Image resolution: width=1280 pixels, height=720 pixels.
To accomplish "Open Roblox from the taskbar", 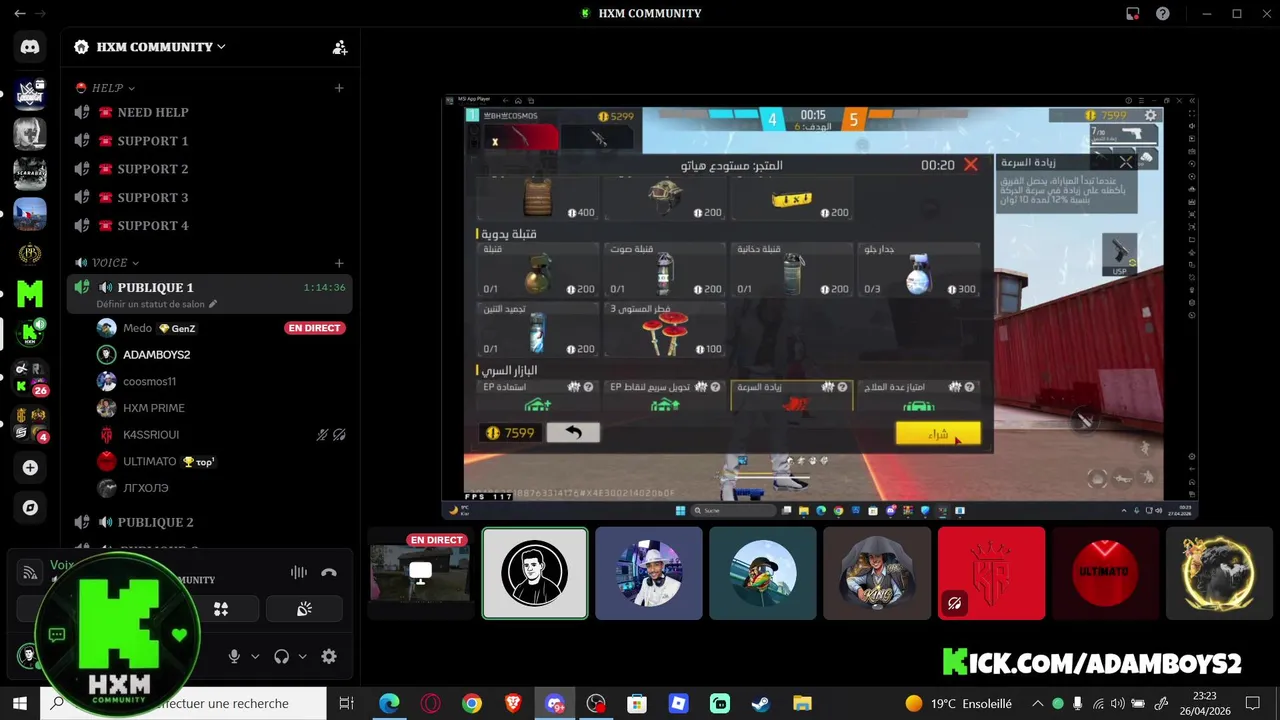I will tap(678, 704).
